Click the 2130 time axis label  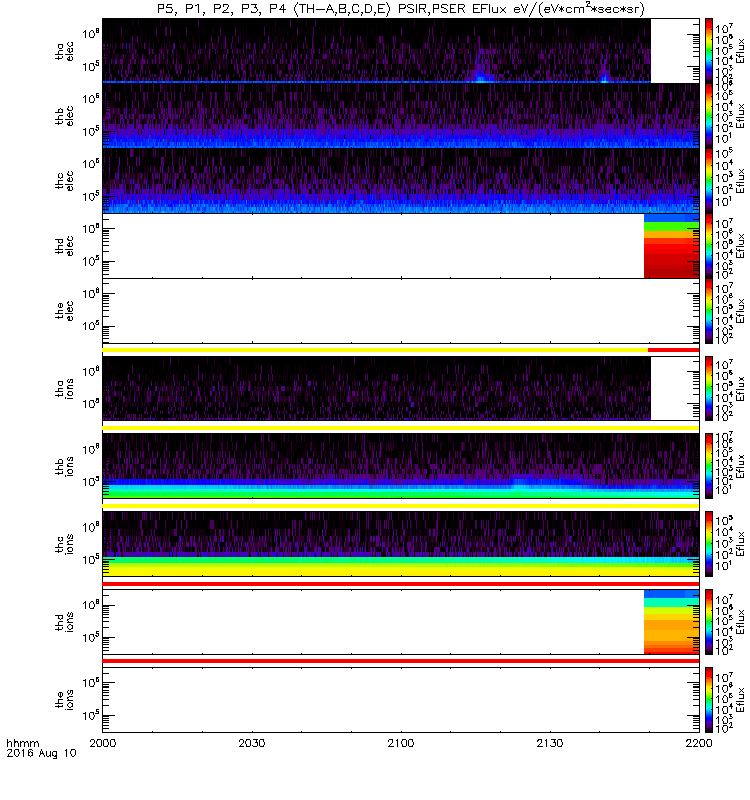[549, 743]
